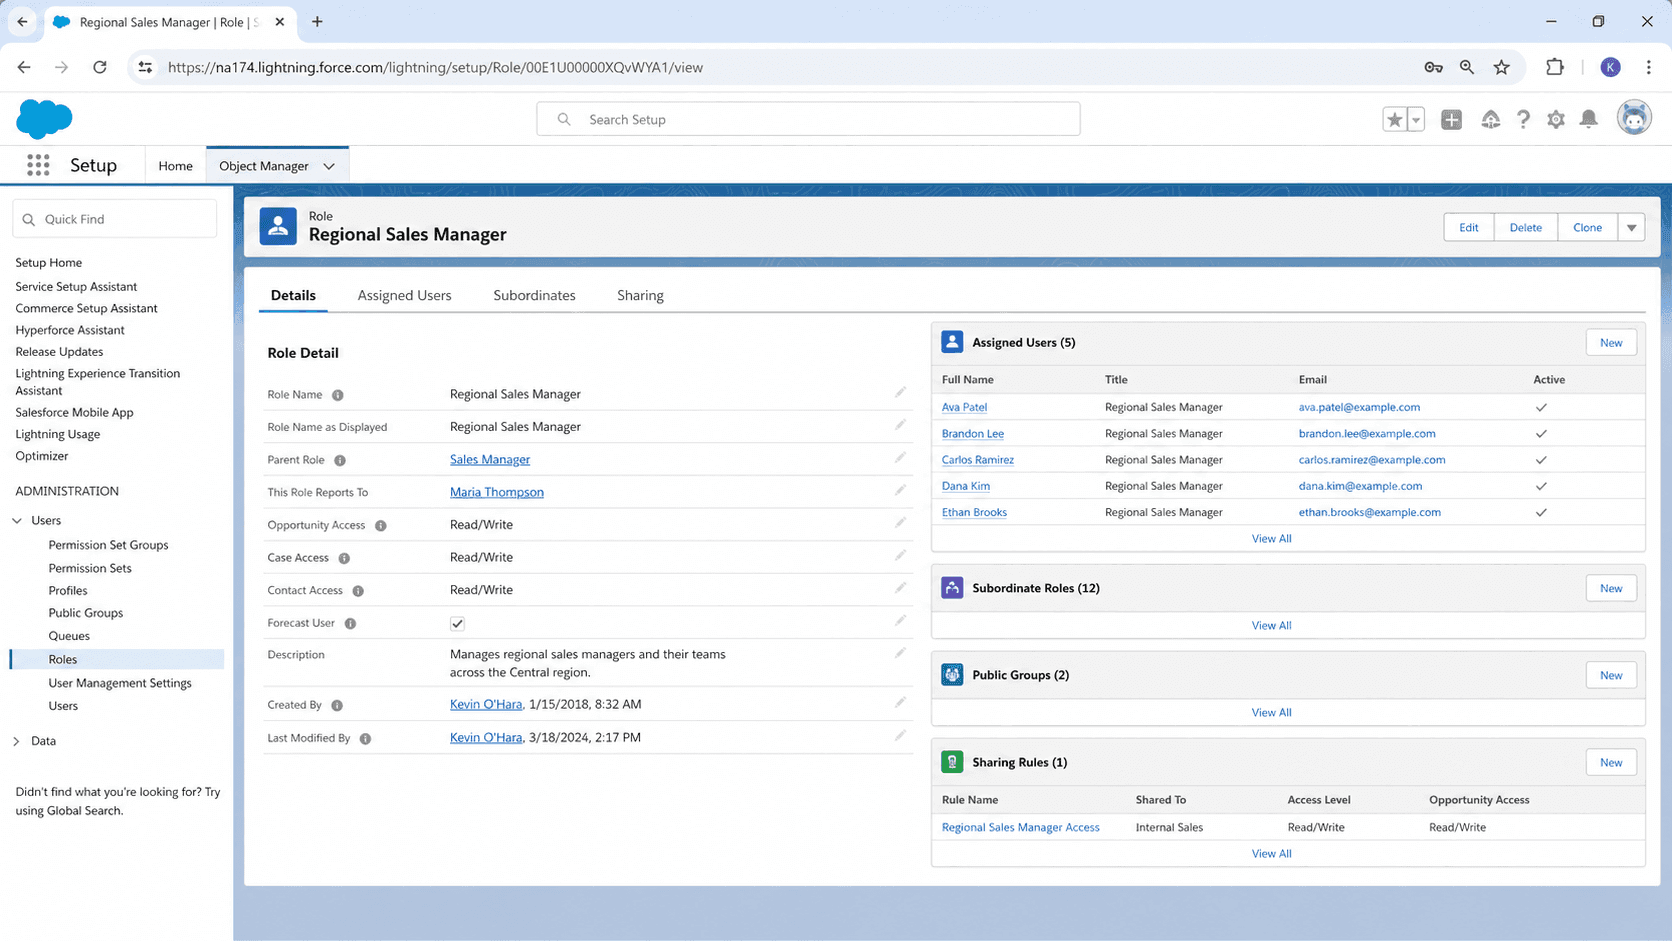Click the Opportunity Access info icon

381,525
